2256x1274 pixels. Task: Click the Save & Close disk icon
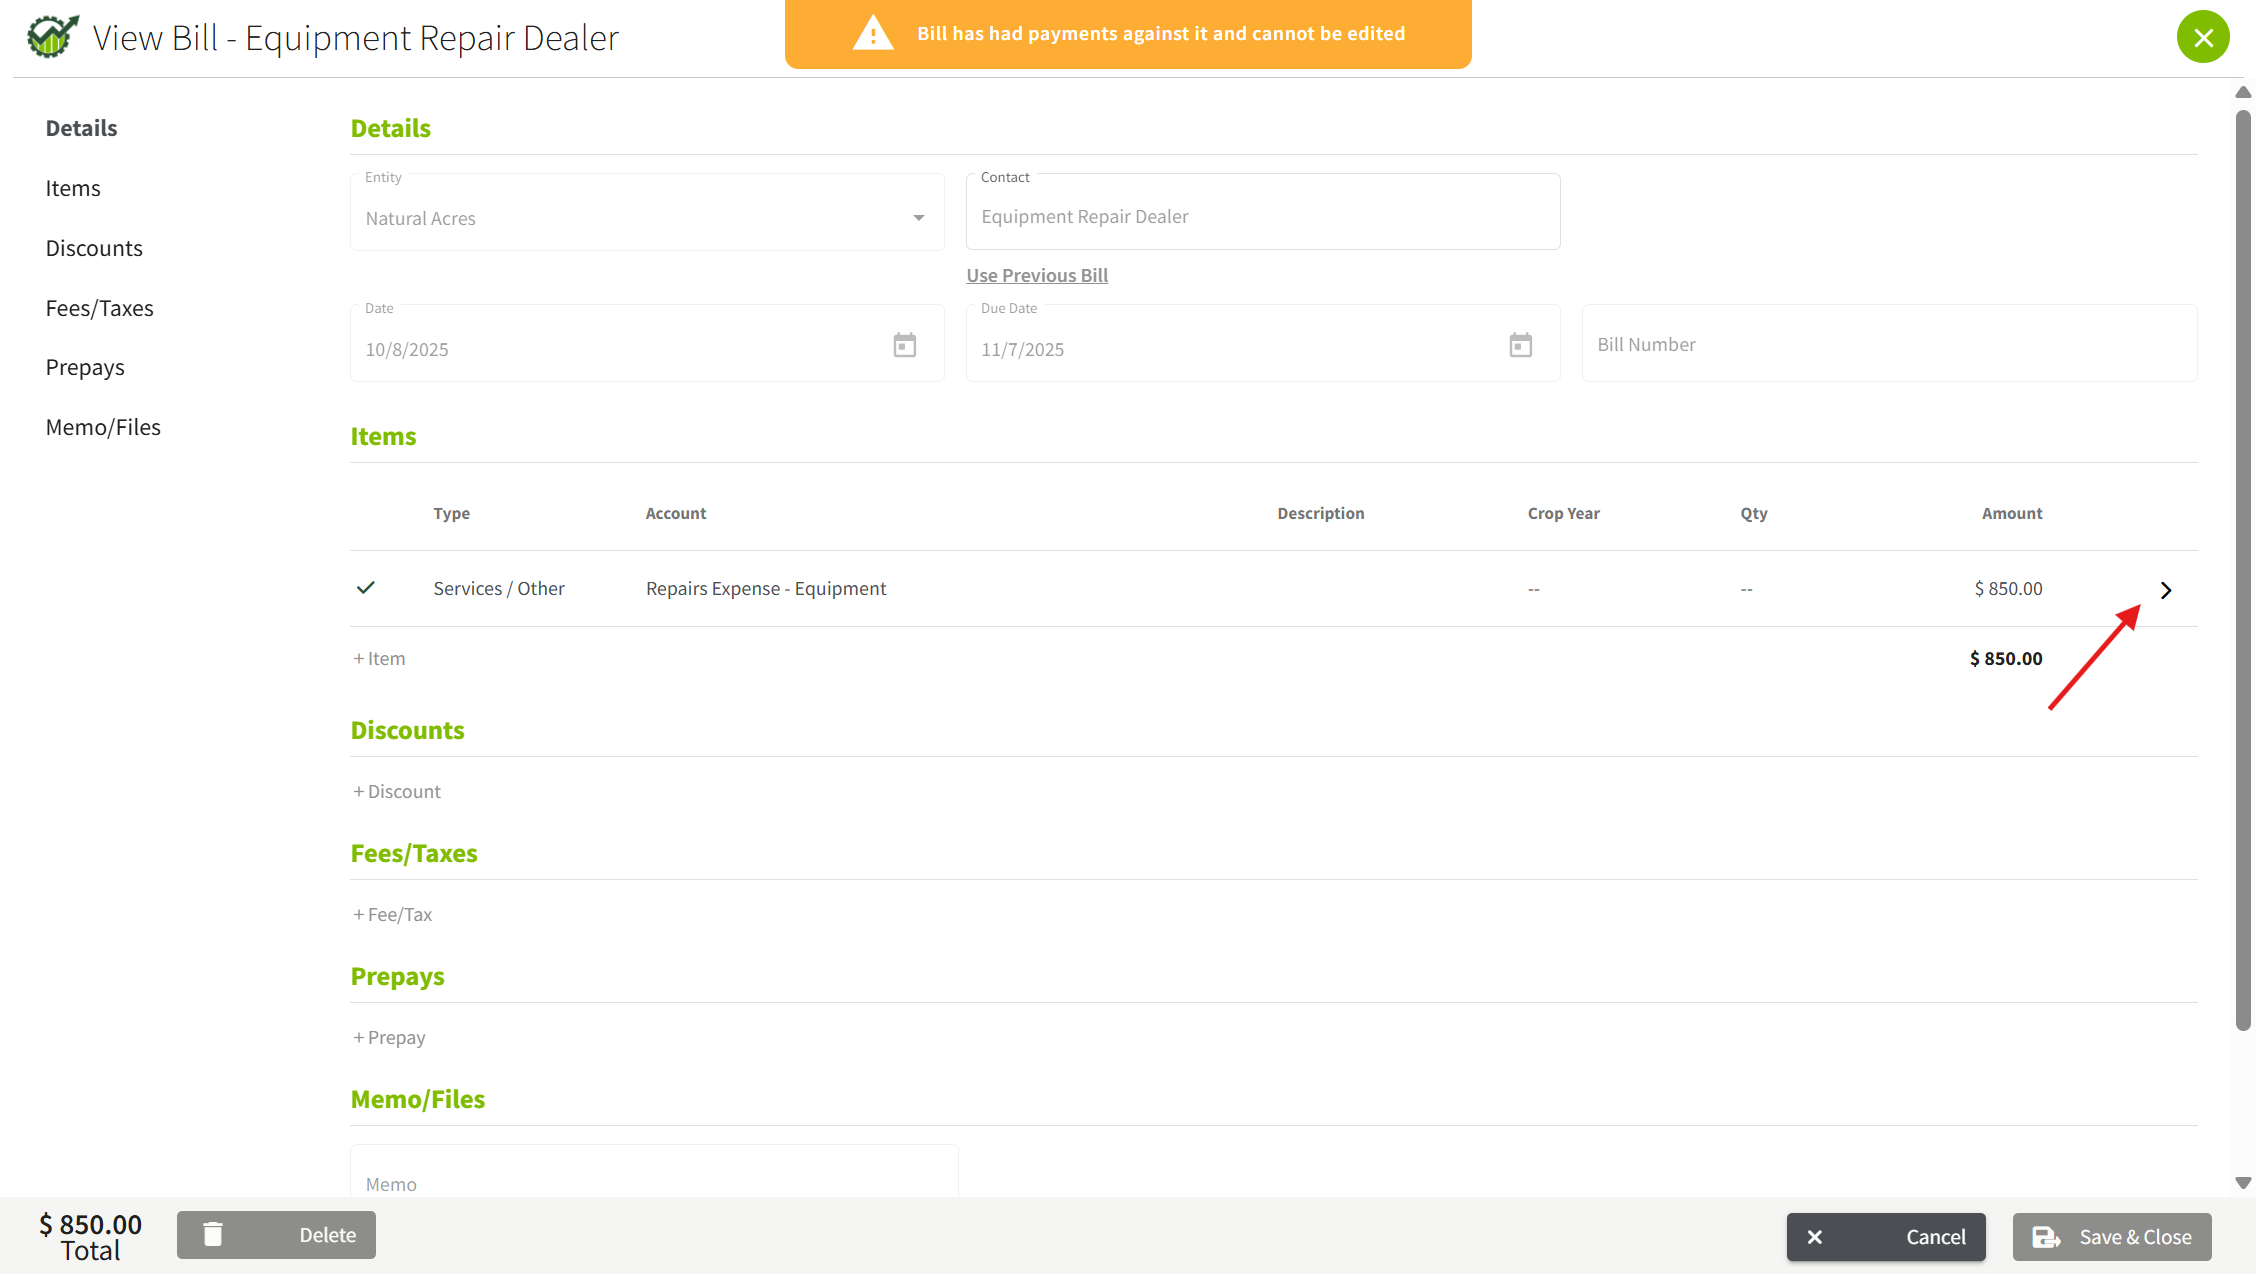pos(2046,1237)
